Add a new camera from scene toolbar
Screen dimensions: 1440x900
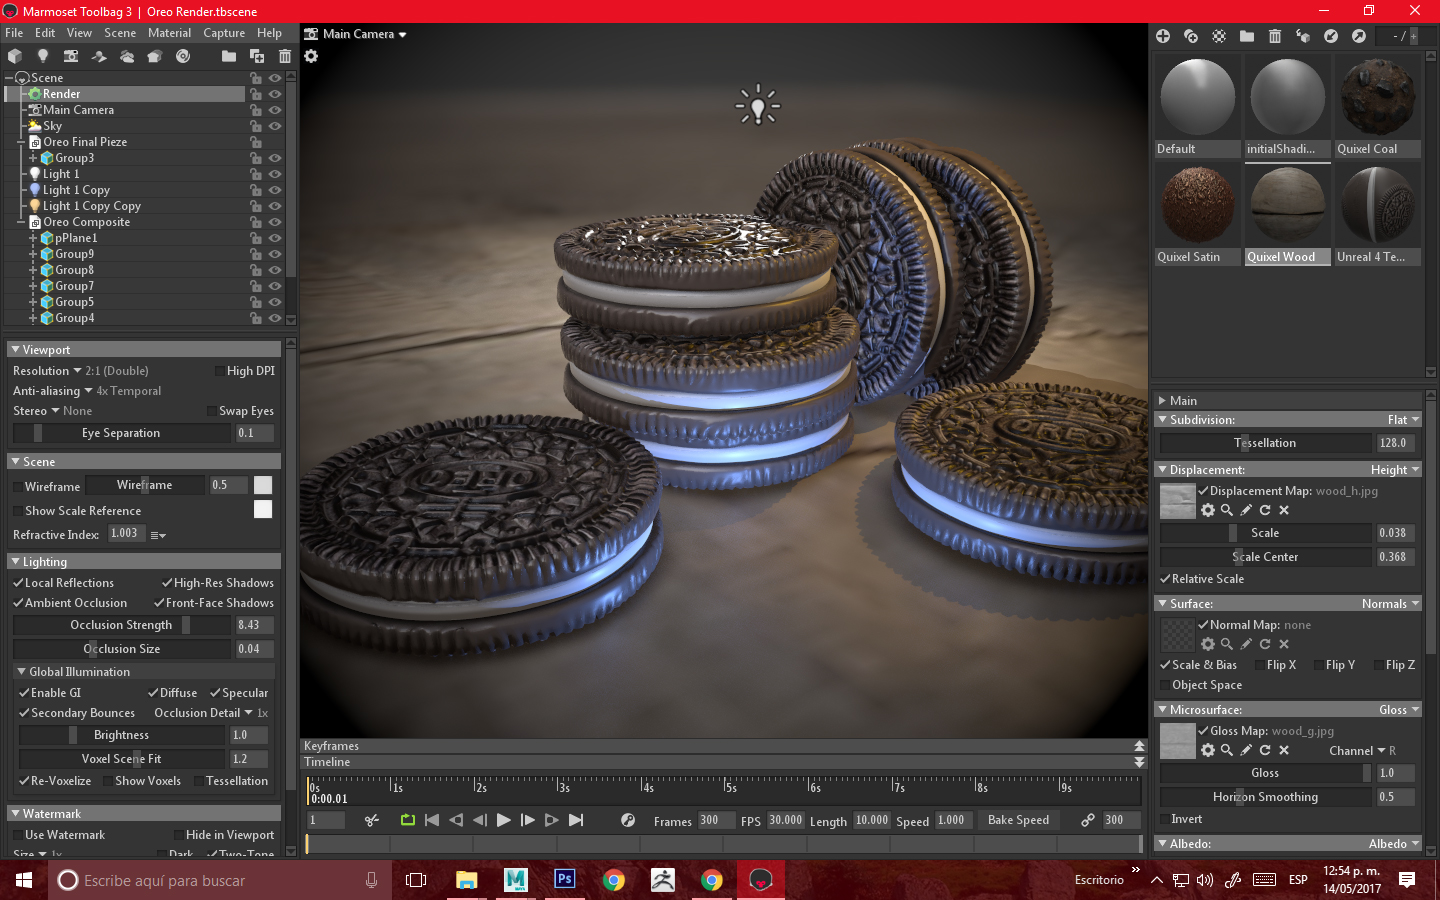[x=71, y=56]
